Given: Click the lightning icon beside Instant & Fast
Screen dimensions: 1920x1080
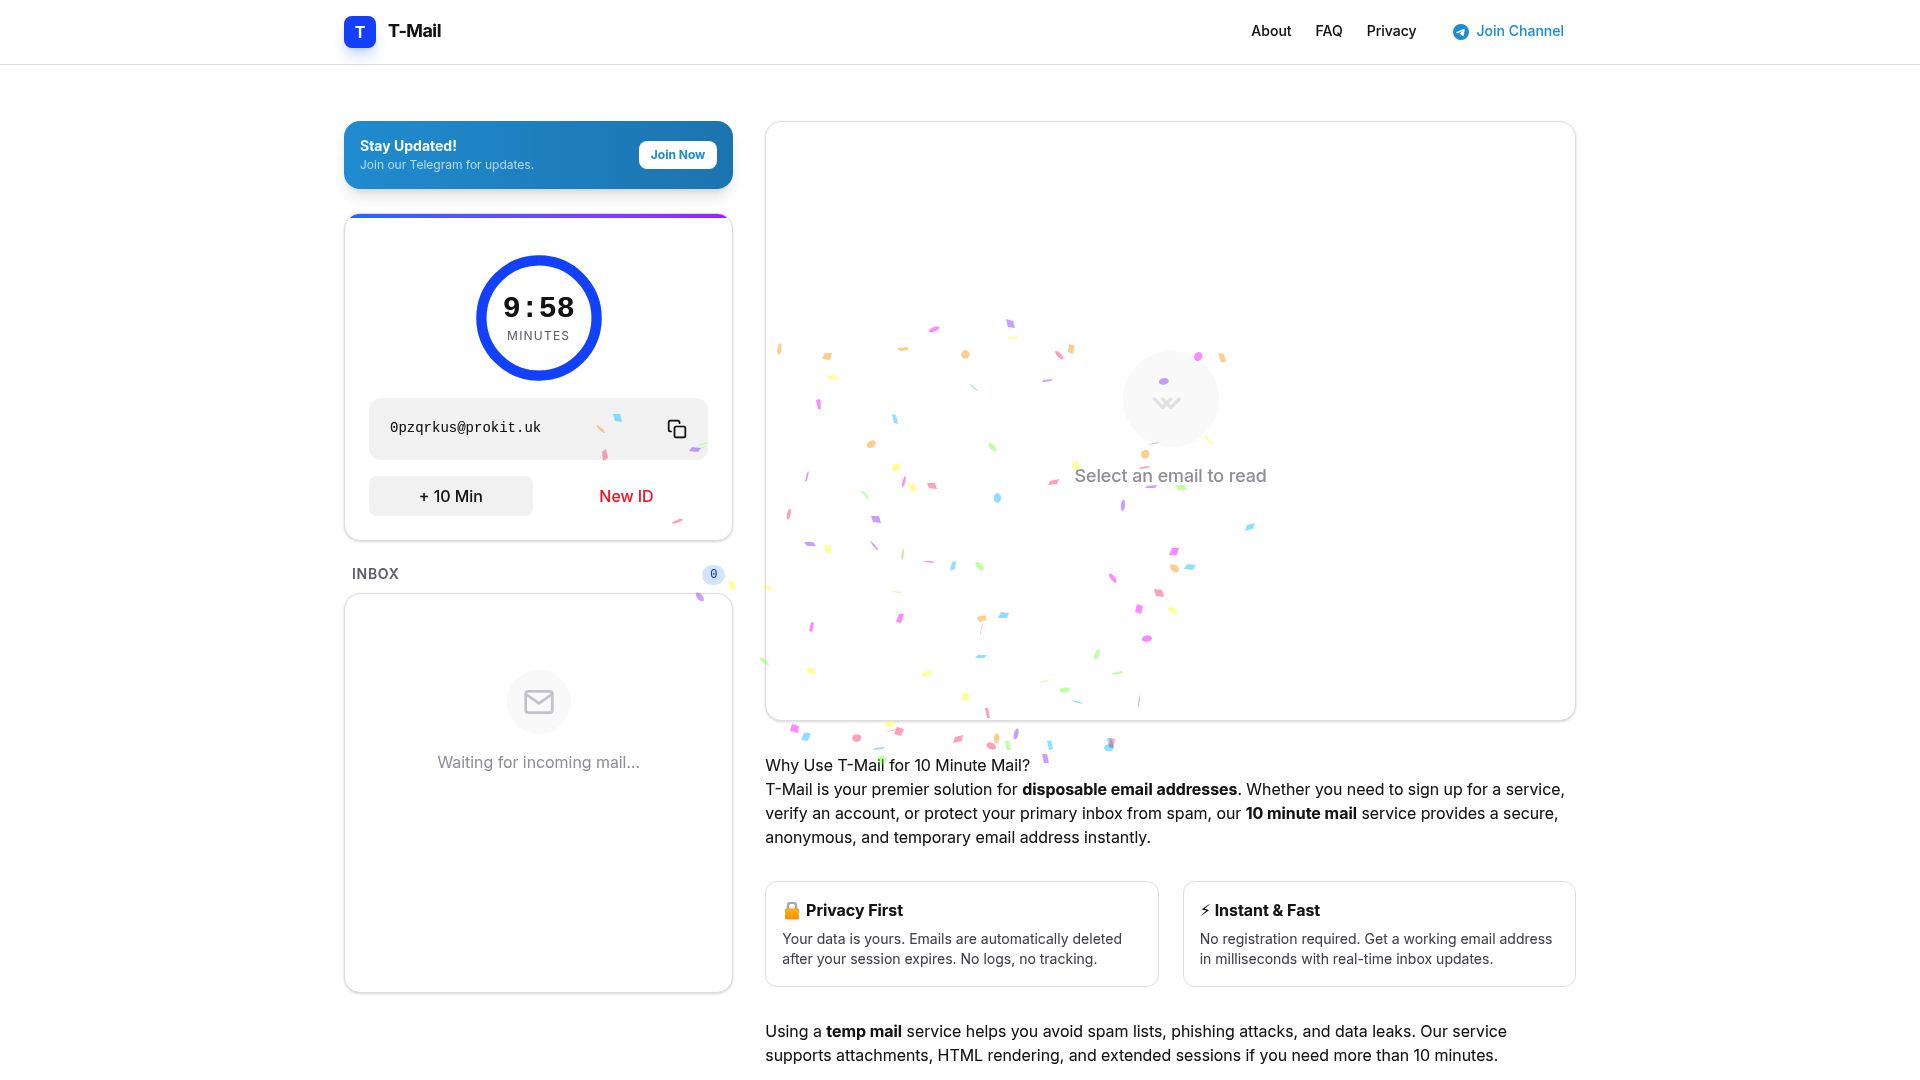Looking at the screenshot, I should click(x=1205, y=910).
